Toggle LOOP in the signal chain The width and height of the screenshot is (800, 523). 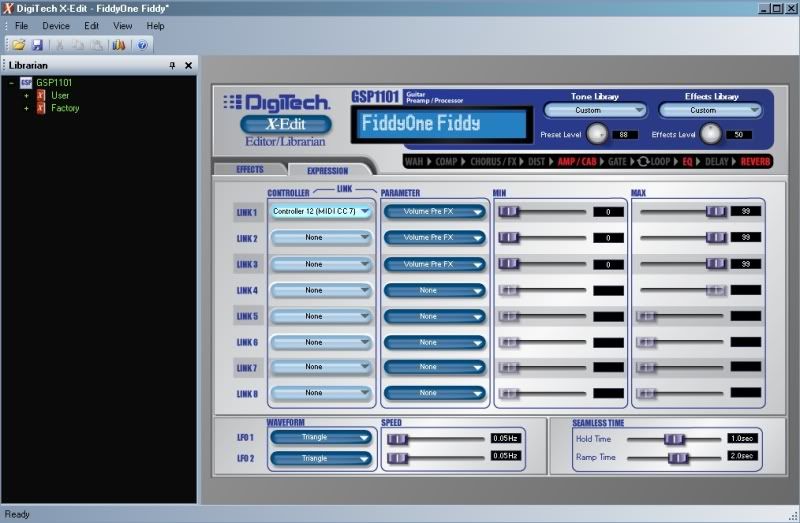[654, 162]
